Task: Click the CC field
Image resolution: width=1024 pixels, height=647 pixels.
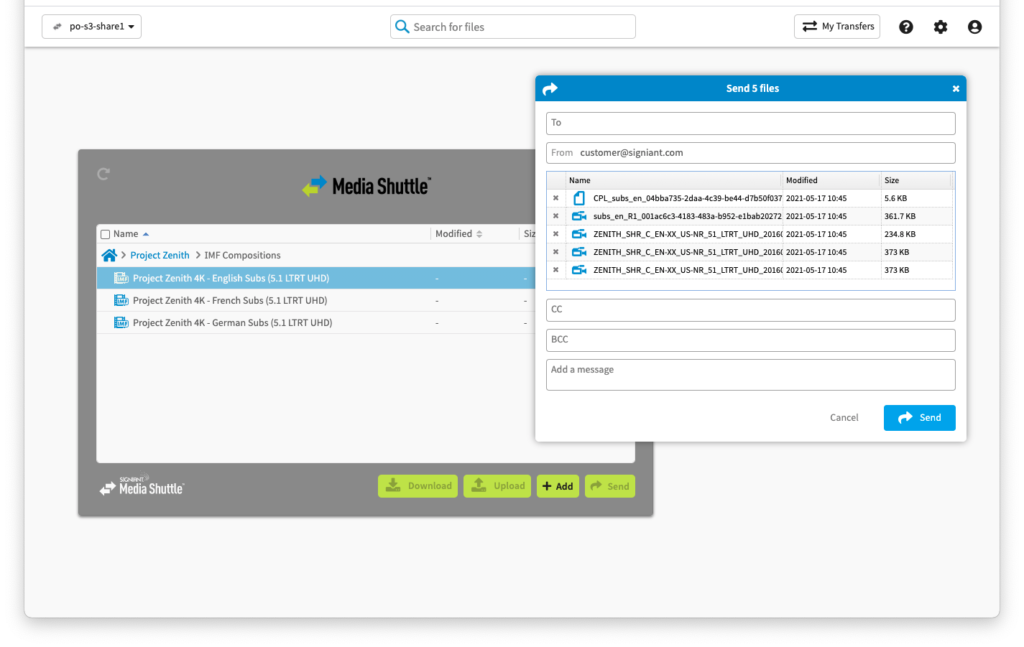Action: [x=750, y=310]
